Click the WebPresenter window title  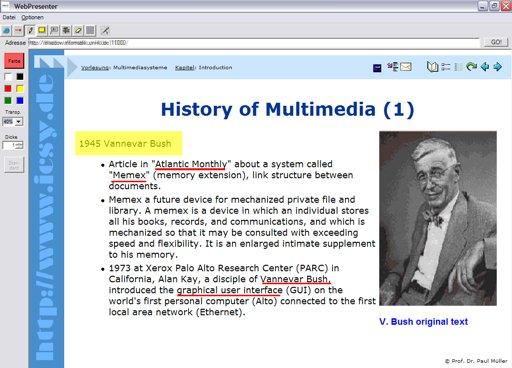click(36, 6)
